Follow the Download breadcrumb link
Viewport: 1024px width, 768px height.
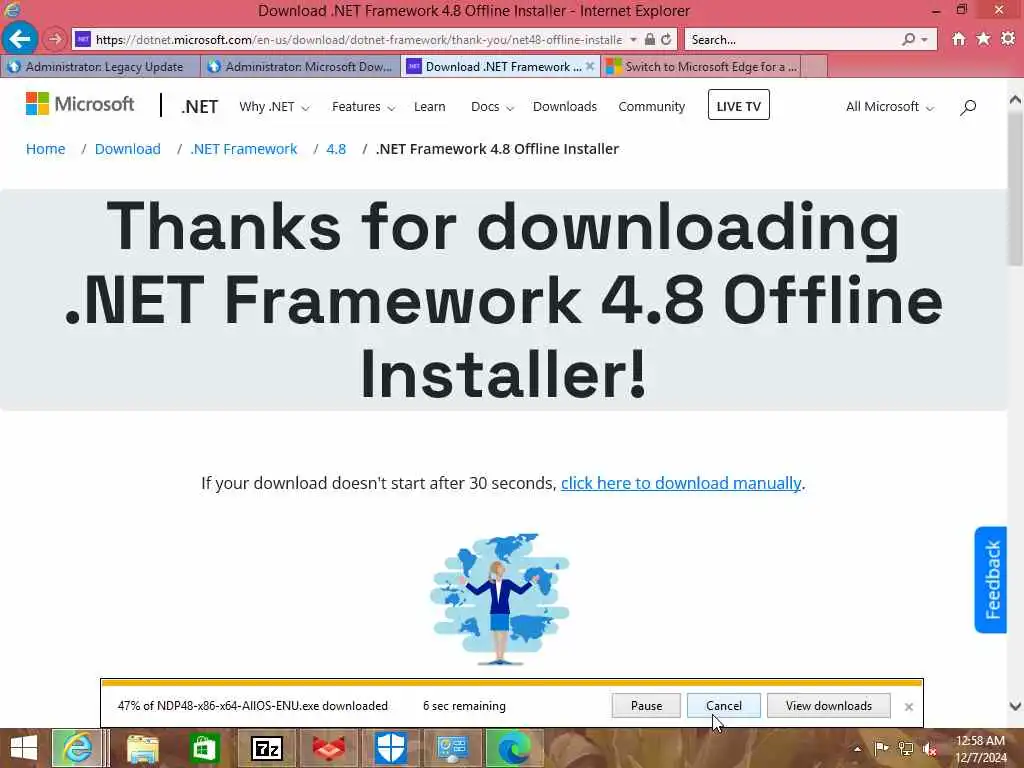[127, 149]
